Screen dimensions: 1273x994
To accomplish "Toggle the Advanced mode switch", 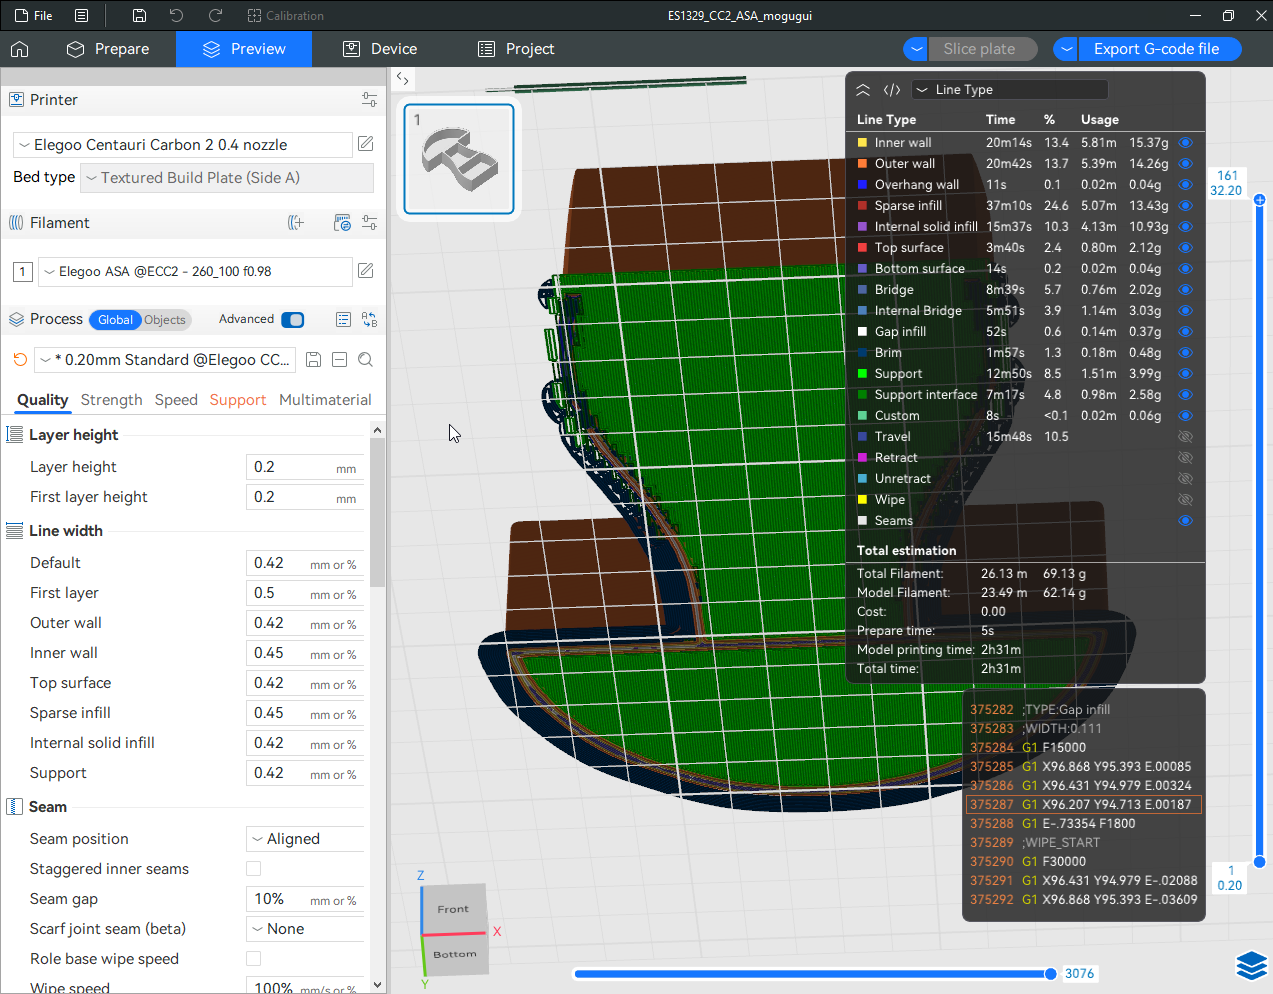I will point(293,320).
